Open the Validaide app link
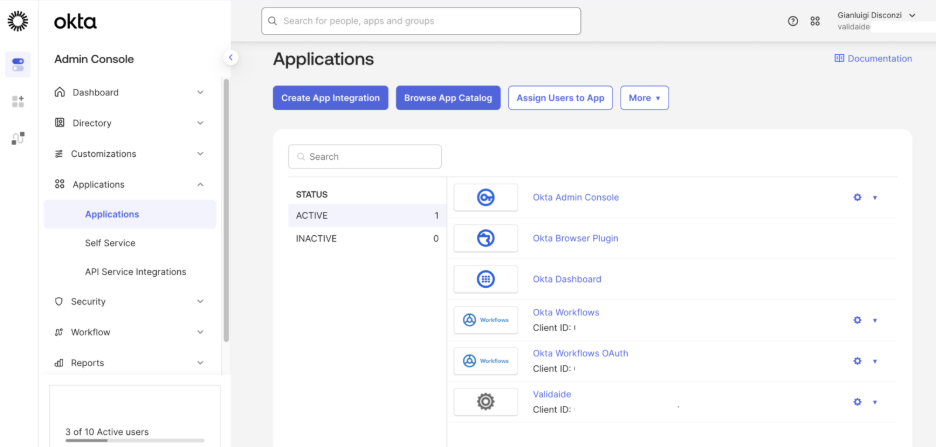Image resolution: width=936 pixels, height=447 pixels. pos(552,394)
